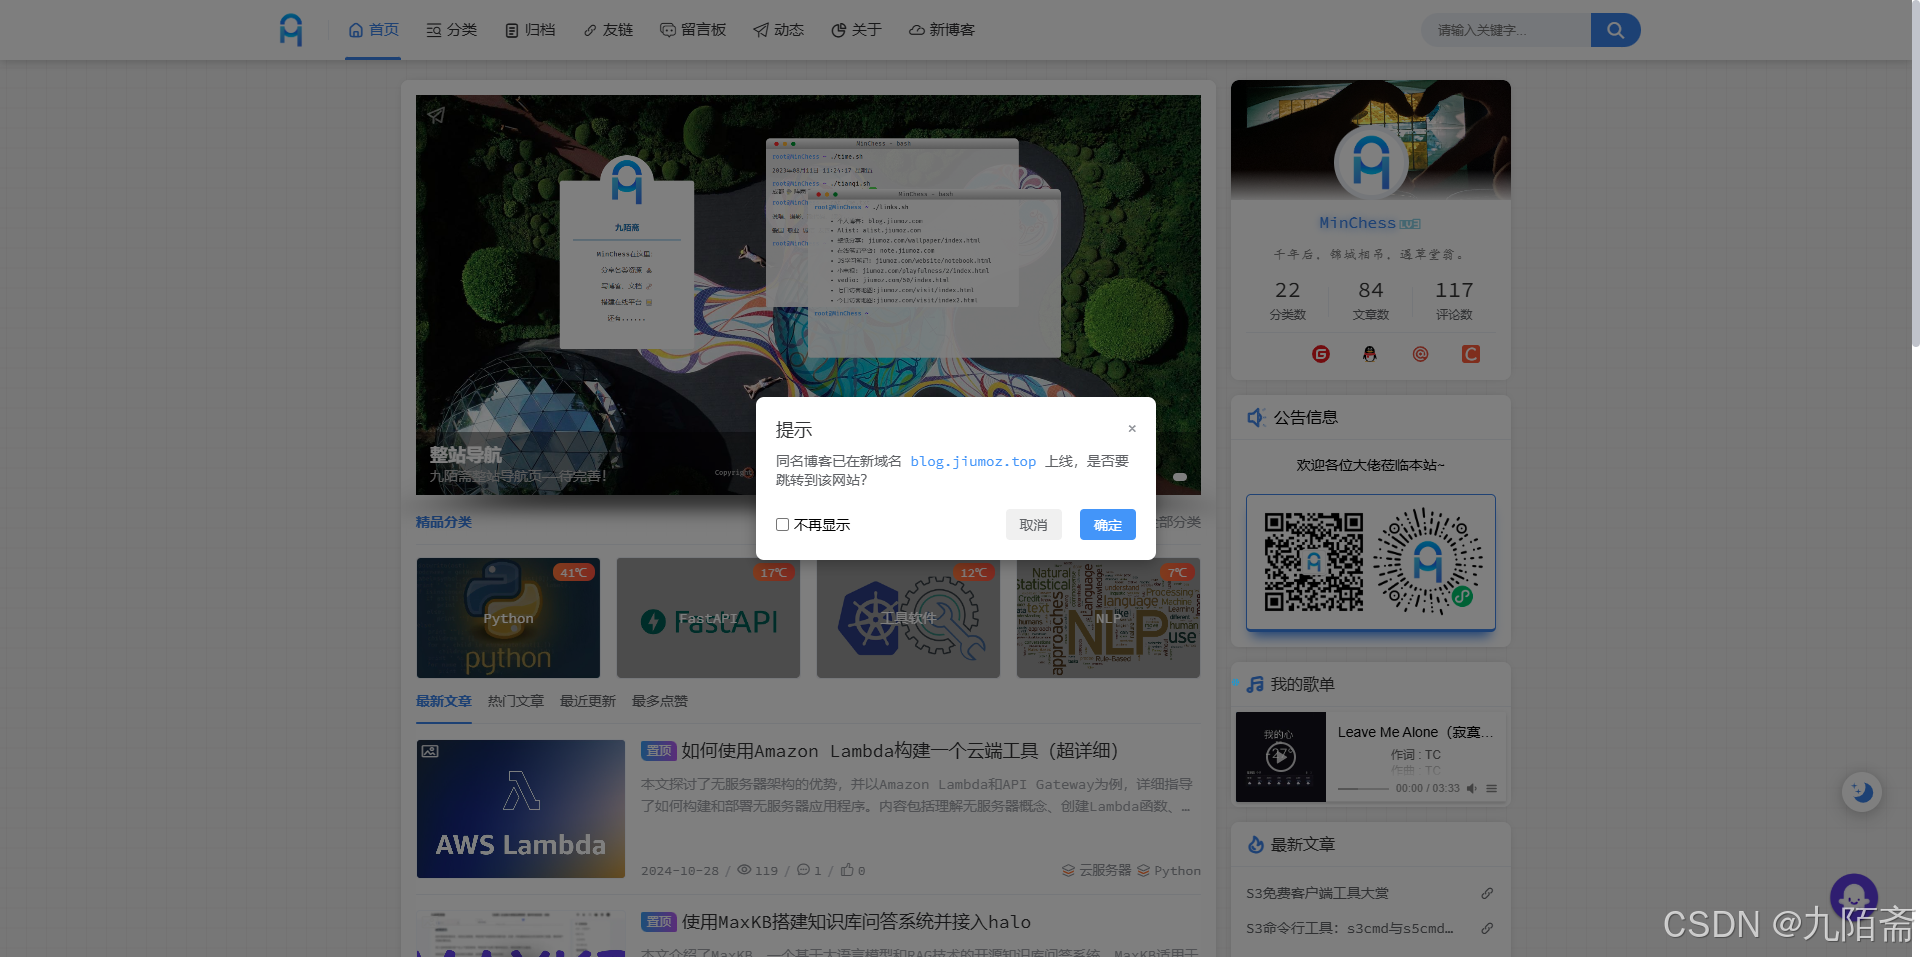This screenshot has height=957, width=1920.
Task: Go to the 归档 nav item
Action: point(530,30)
